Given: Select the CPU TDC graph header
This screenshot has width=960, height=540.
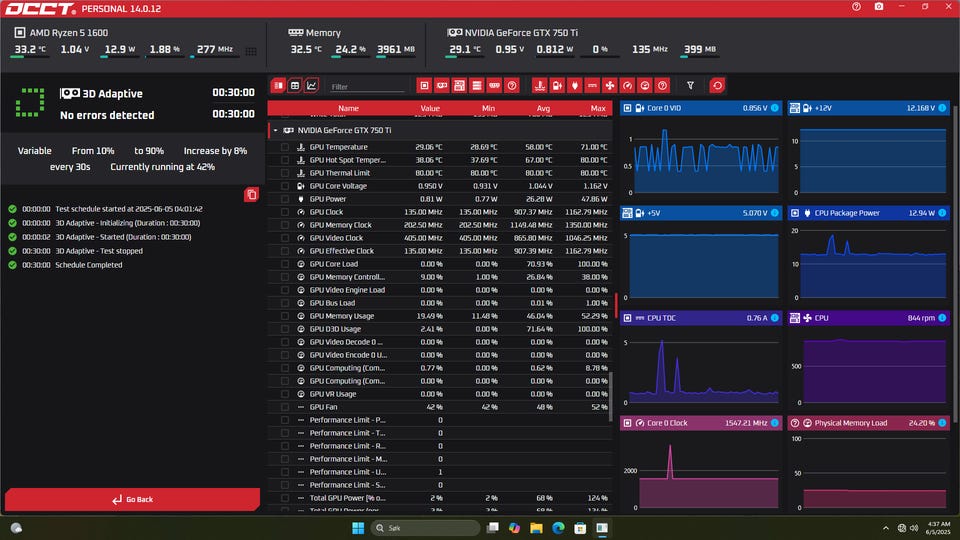Looking at the screenshot, I should [x=701, y=318].
